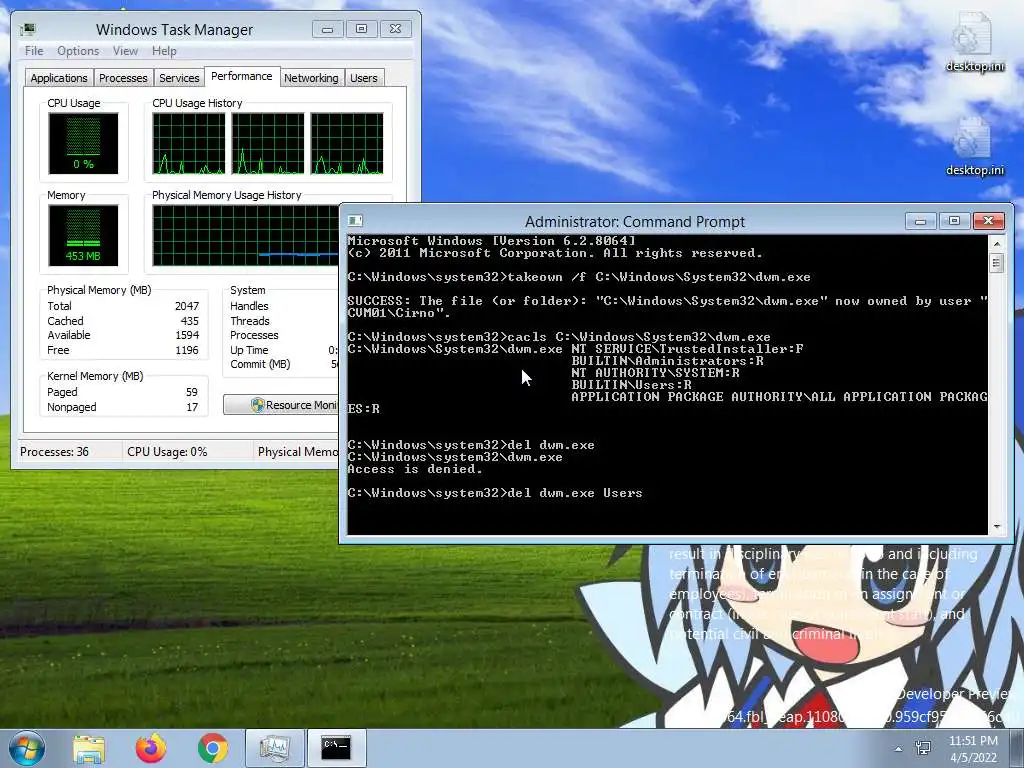The width and height of the screenshot is (1024, 768).
Task: Launch Google Chrome from the taskbar
Action: [213, 748]
